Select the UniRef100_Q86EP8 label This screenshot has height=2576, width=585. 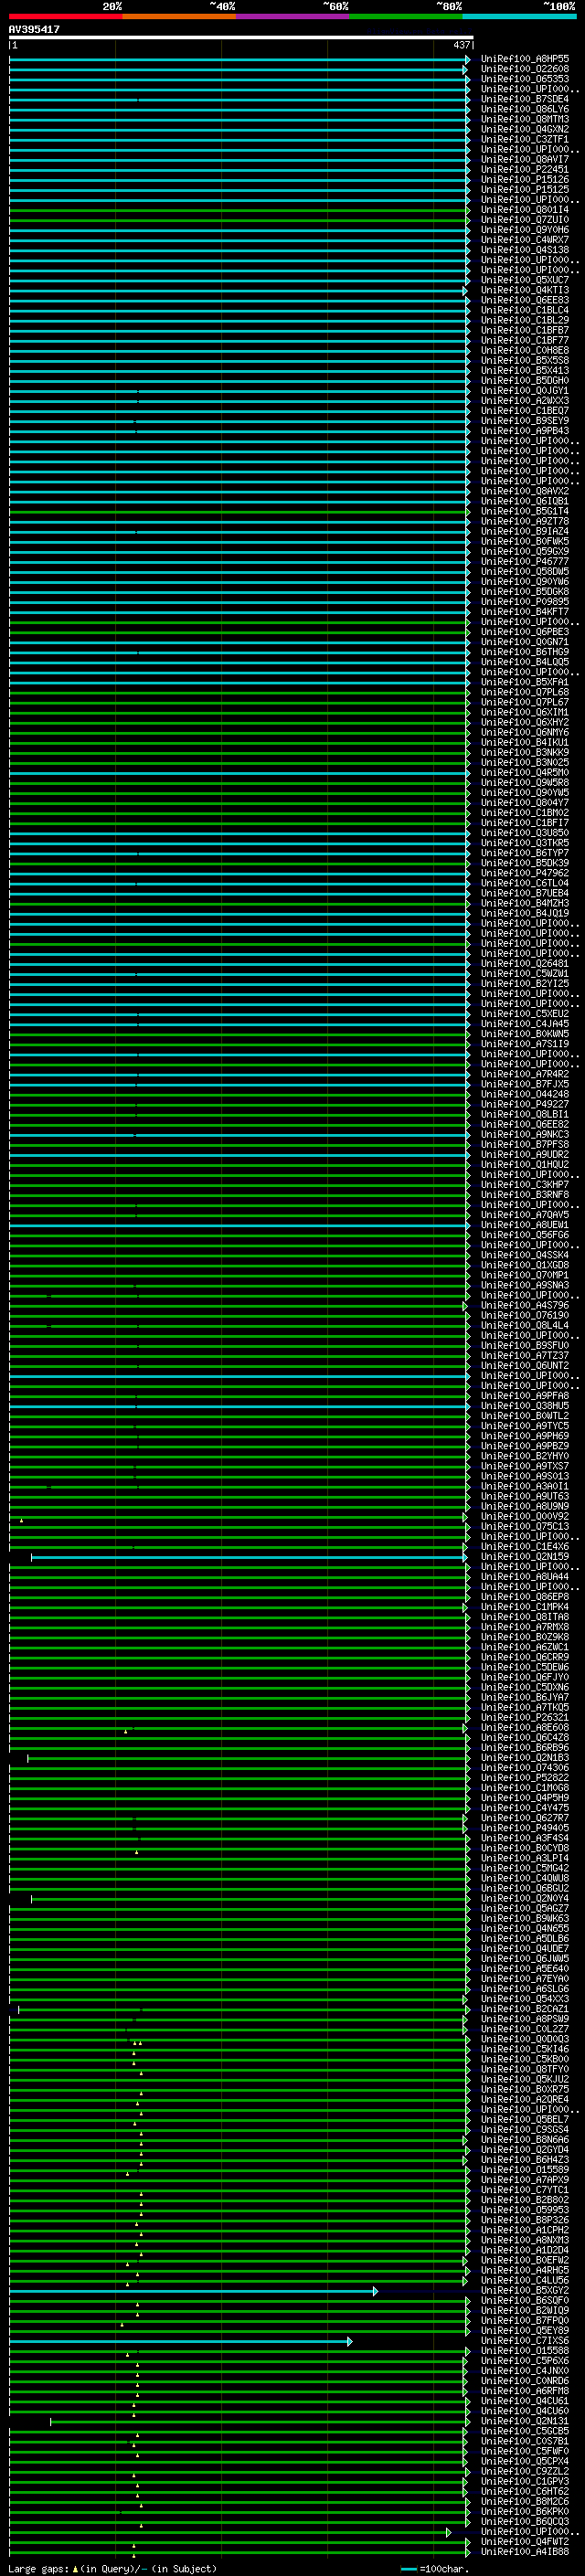pyautogui.click(x=525, y=1597)
